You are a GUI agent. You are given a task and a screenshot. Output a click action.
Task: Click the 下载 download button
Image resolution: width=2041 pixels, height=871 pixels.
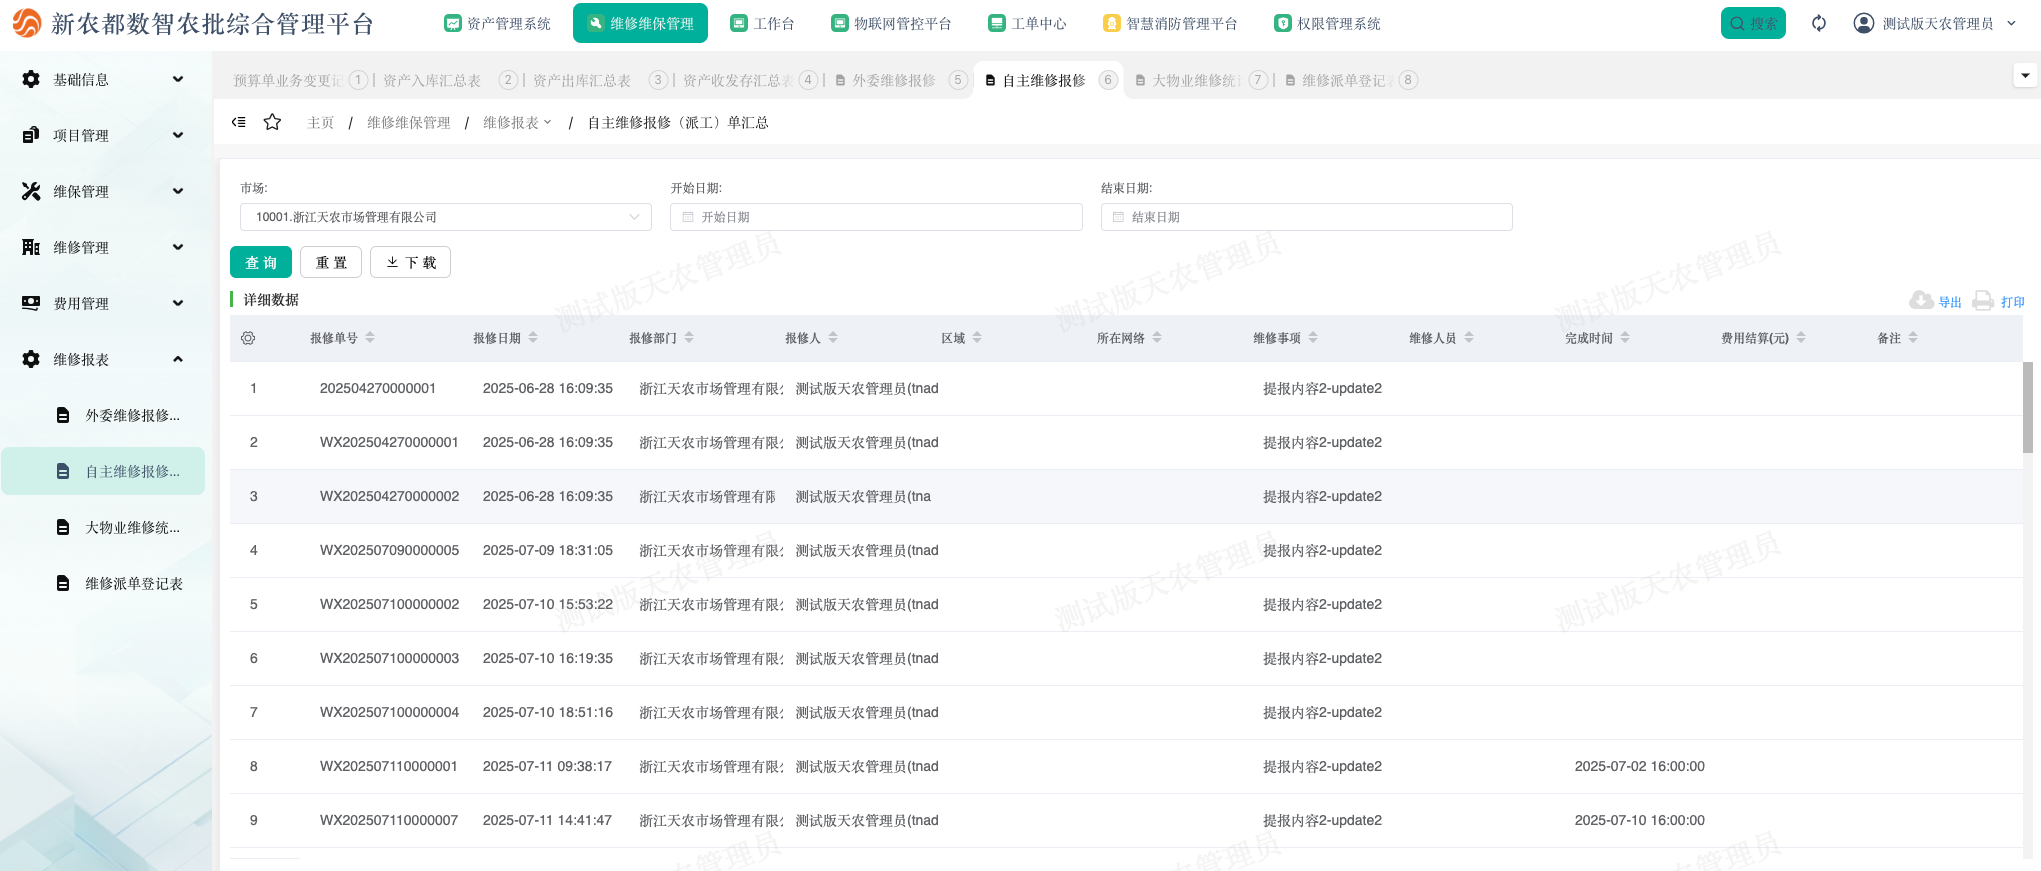pos(410,262)
